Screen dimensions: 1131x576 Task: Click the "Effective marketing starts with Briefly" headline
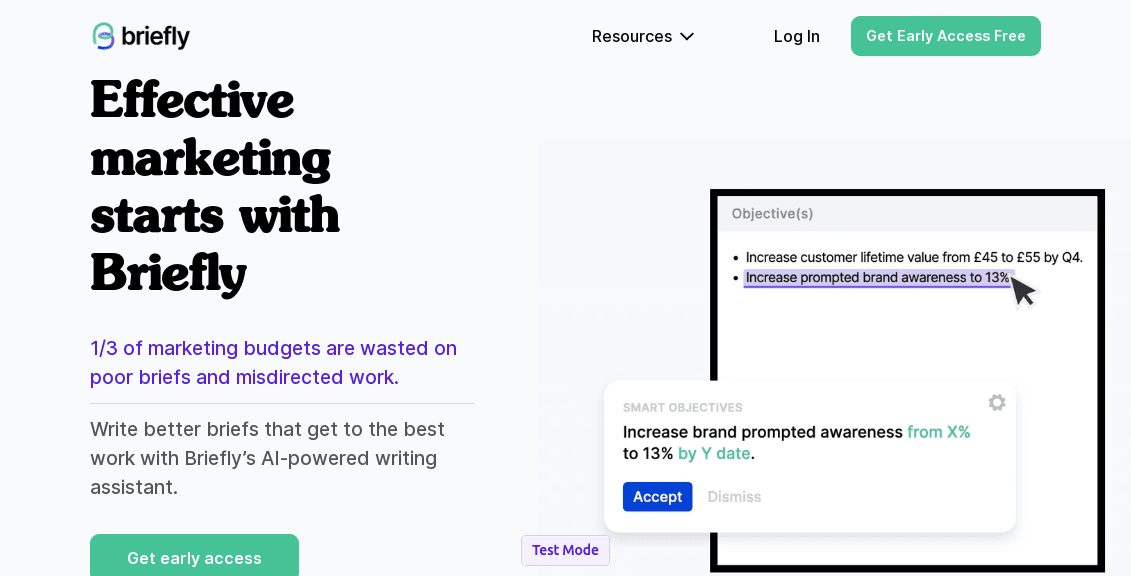(x=215, y=186)
